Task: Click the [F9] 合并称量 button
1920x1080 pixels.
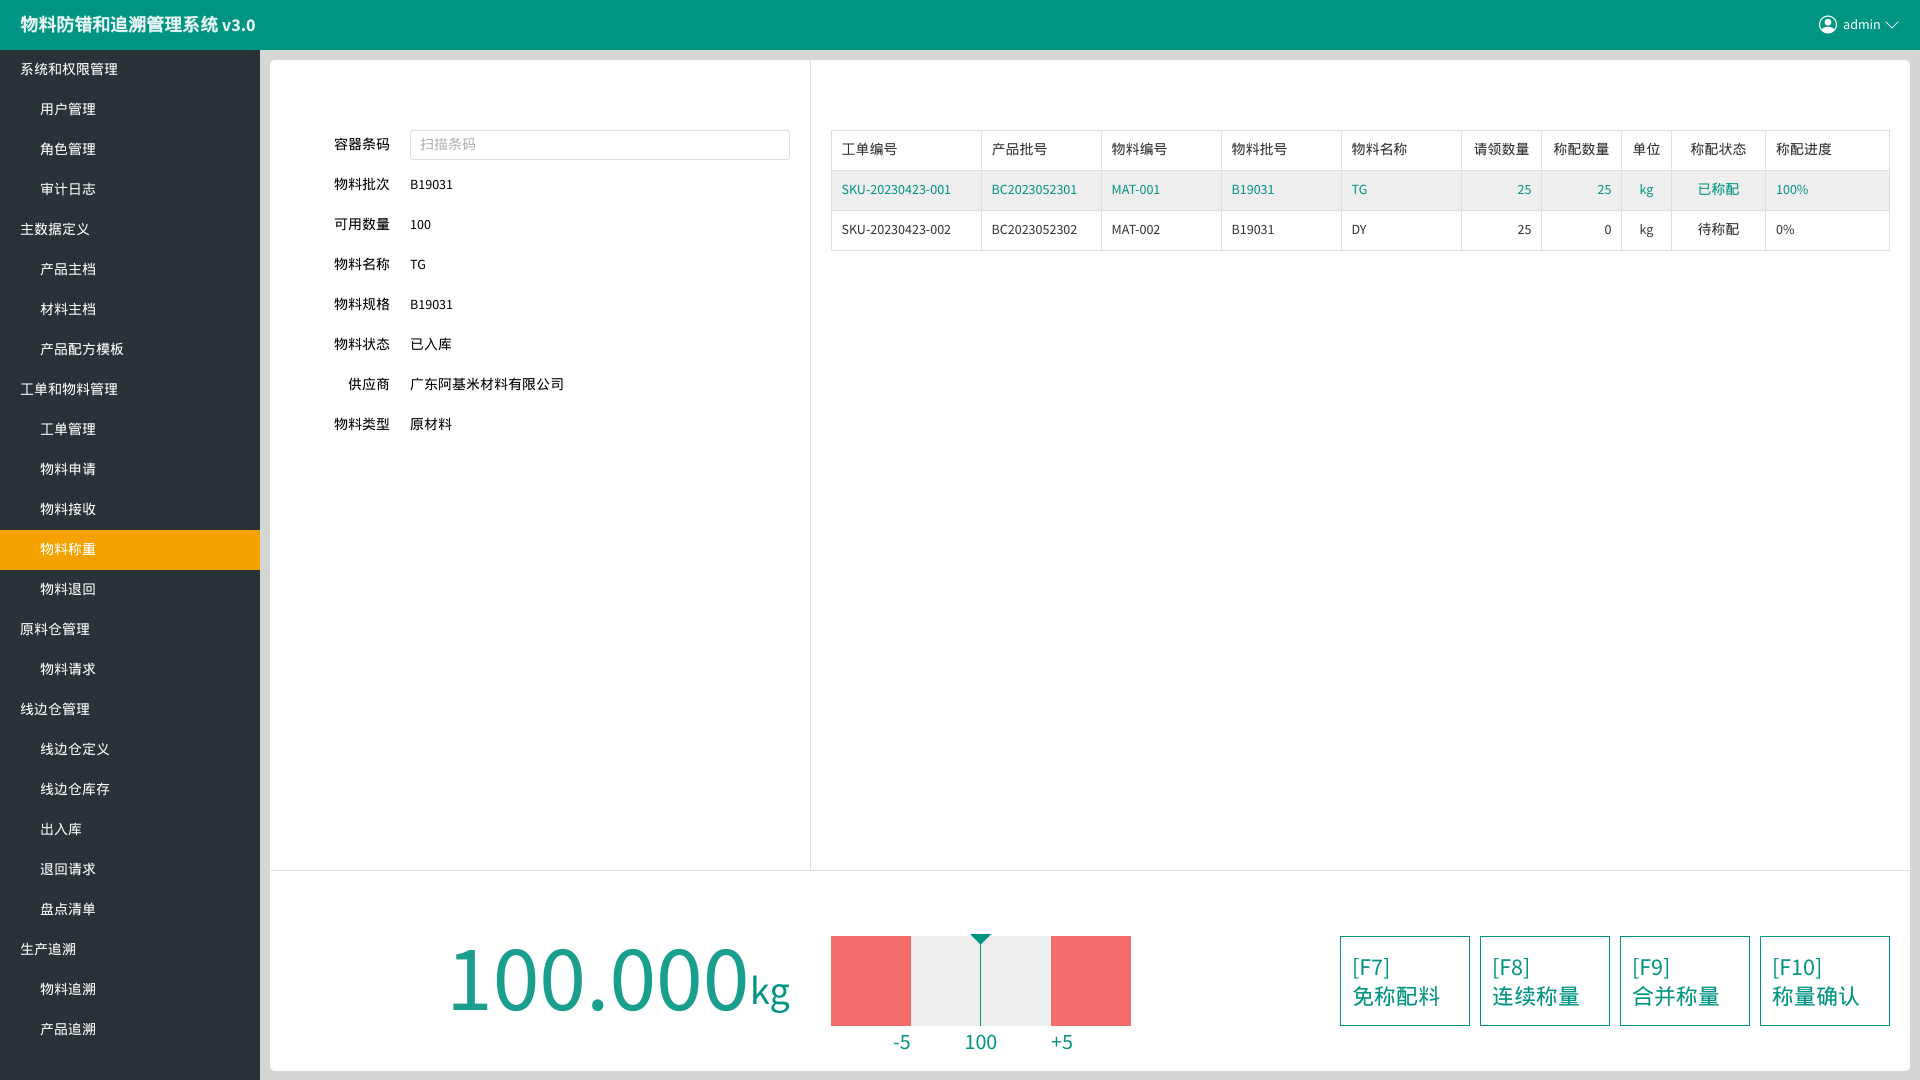Action: point(1685,981)
